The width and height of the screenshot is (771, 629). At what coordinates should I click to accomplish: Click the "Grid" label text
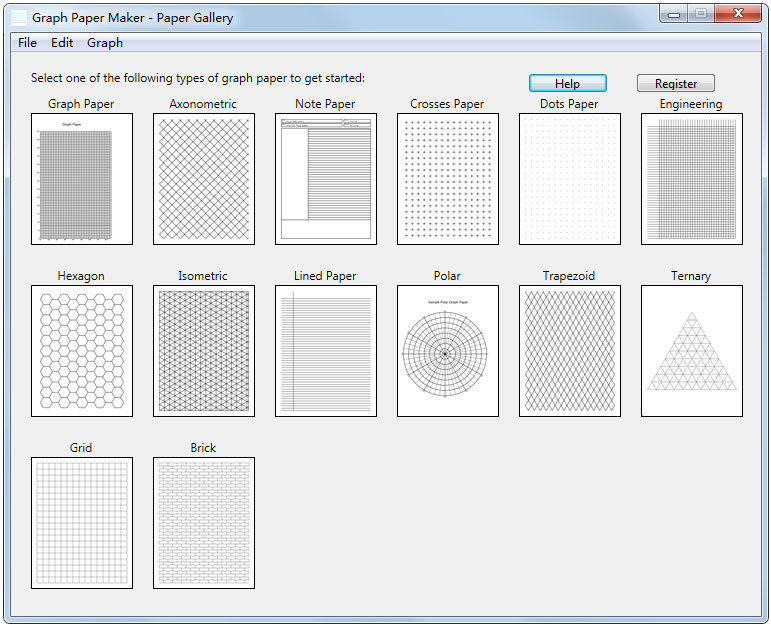(81, 448)
